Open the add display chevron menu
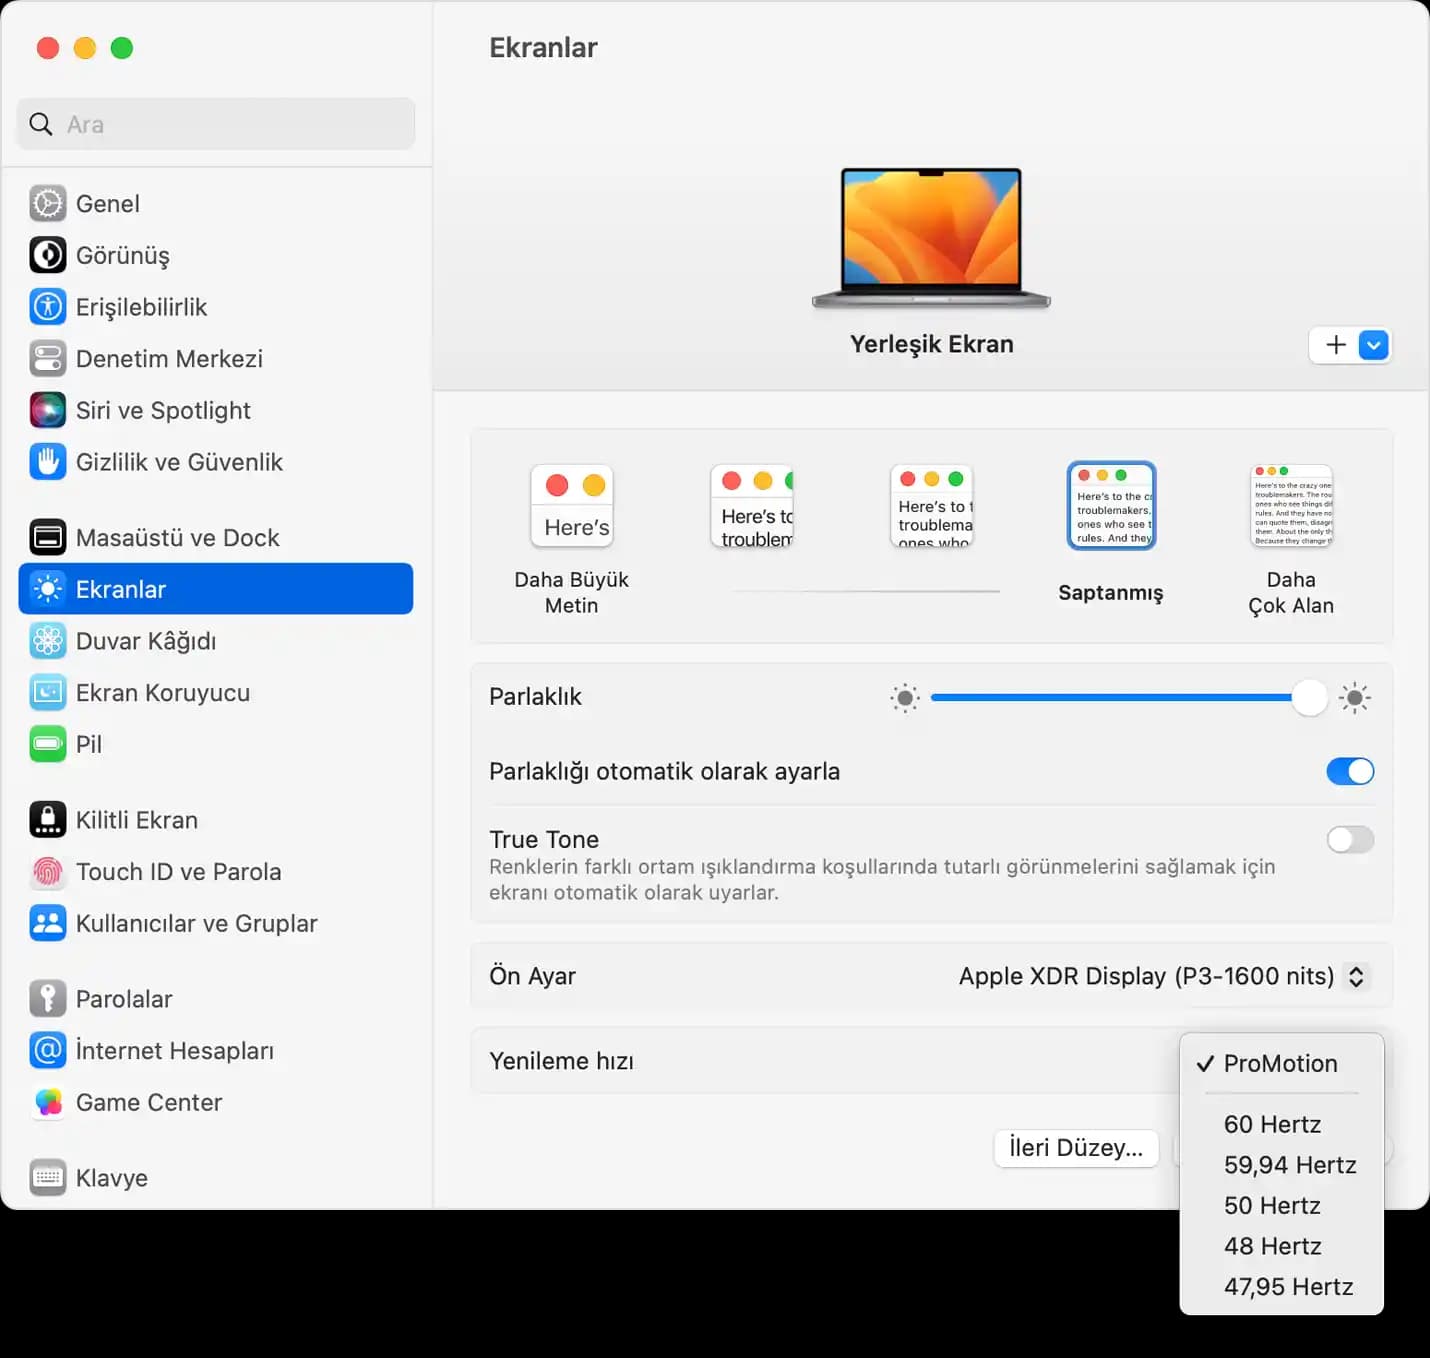The width and height of the screenshot is (1430, 1358). (1373, 345)
